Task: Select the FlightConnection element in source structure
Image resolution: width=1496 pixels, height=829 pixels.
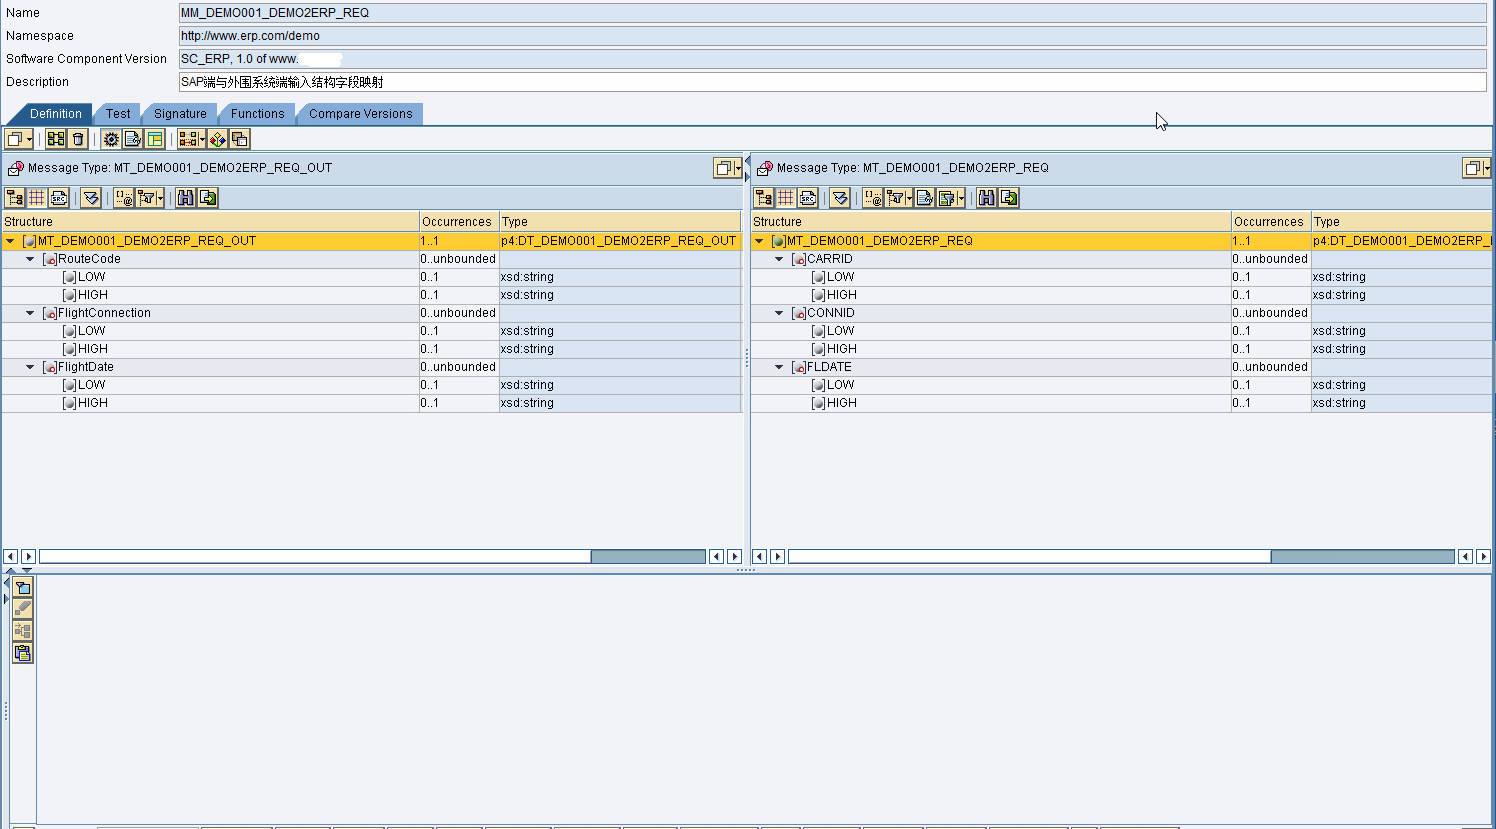Action: (x=104, y=313)
